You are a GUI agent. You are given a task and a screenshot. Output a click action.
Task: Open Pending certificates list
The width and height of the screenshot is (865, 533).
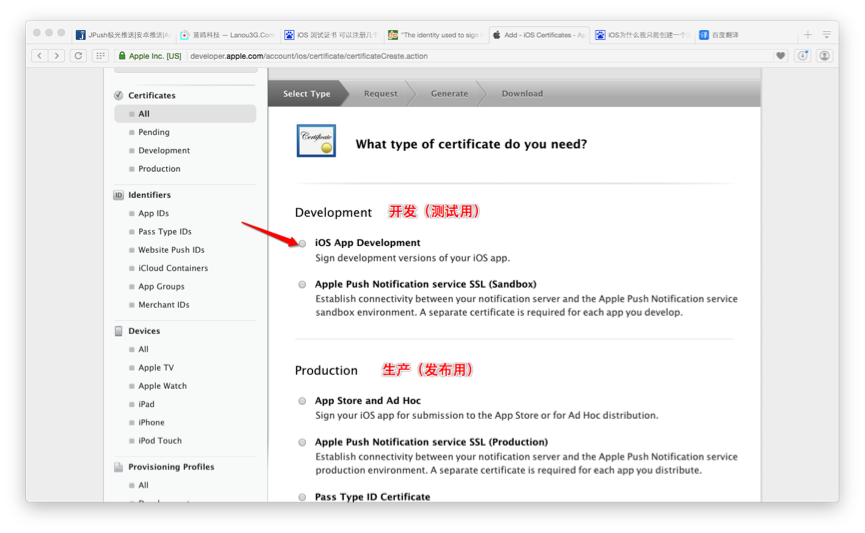tap(154, 132)
